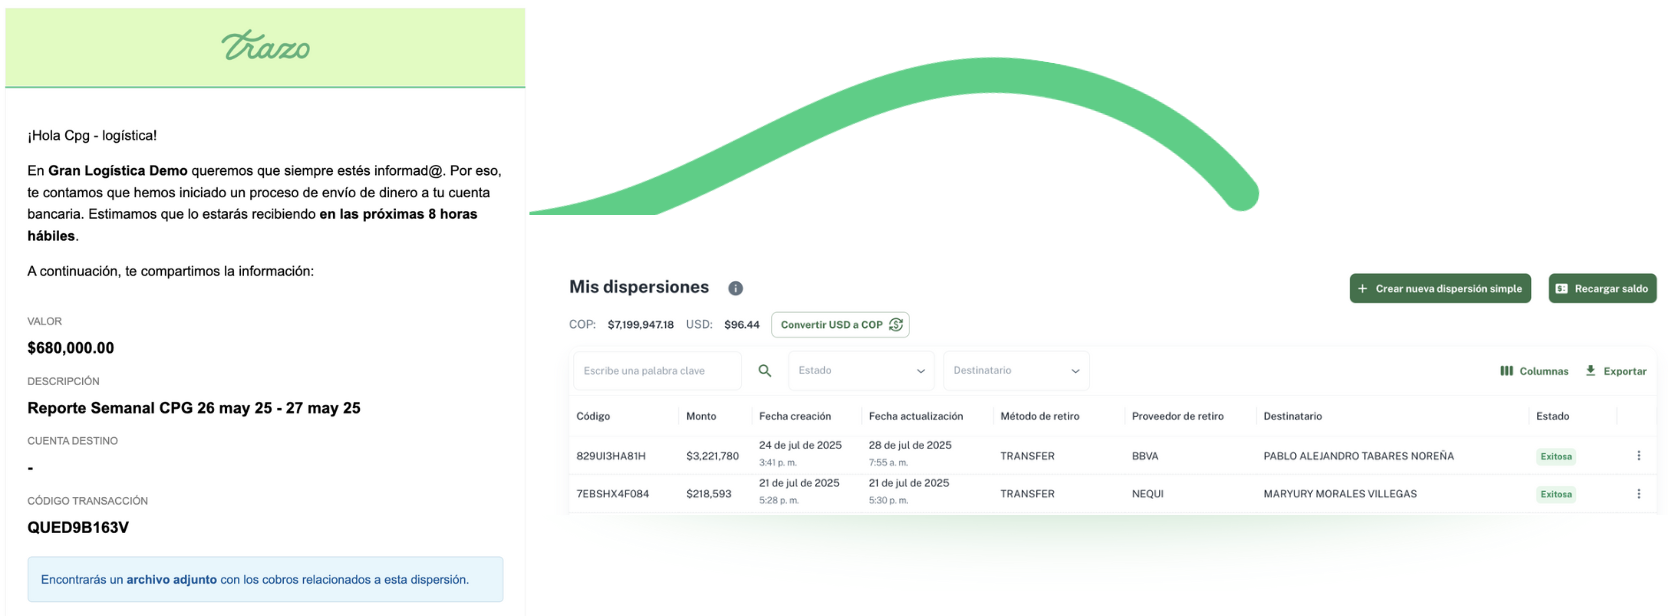Viewport: 1668px width, 616px height.
Task: Click the Método de retiro column header
Action: [1039, 416]
